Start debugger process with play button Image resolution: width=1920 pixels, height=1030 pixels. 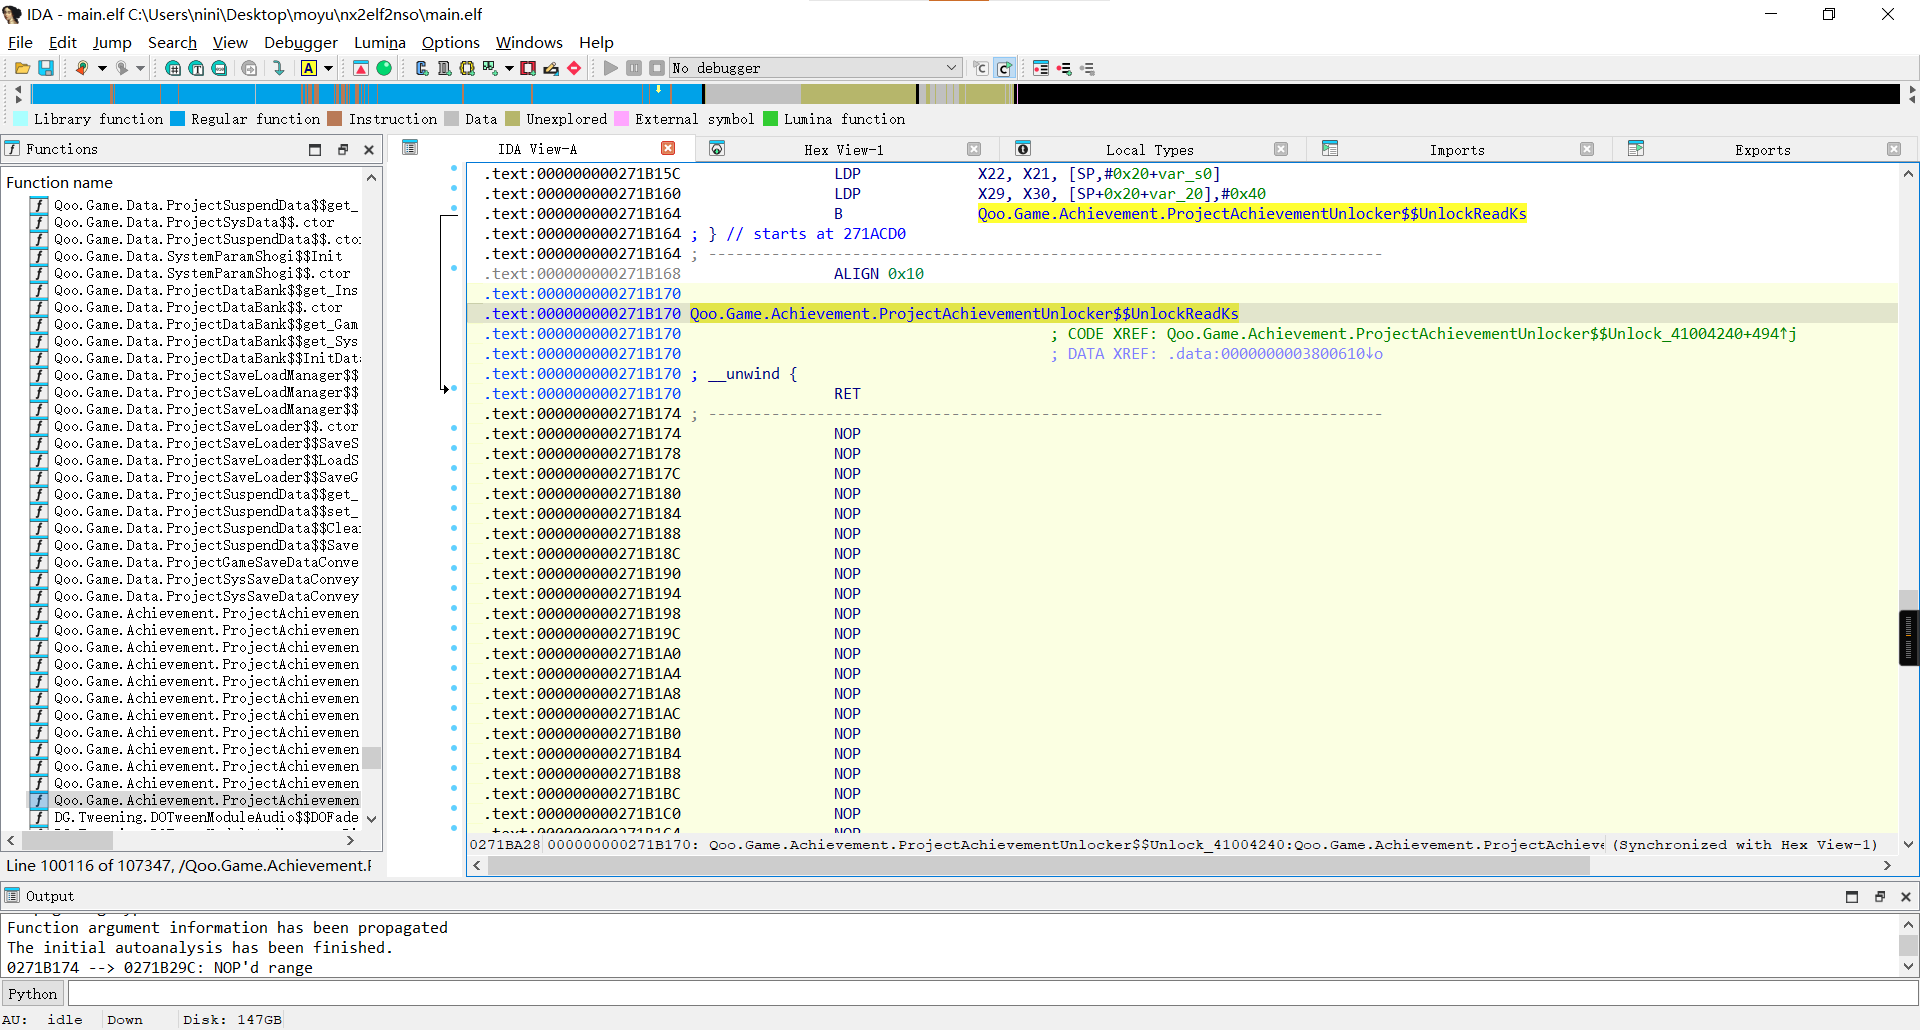[x=611, y=68]
